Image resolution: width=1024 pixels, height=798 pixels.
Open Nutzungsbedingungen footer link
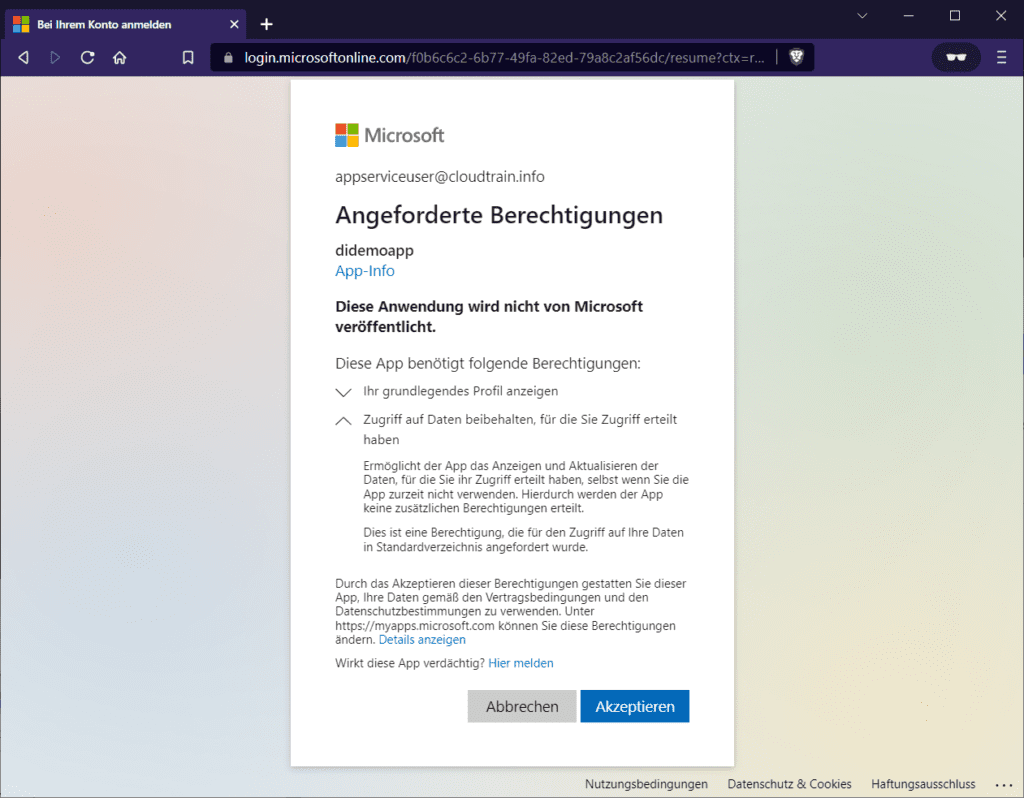646,784
